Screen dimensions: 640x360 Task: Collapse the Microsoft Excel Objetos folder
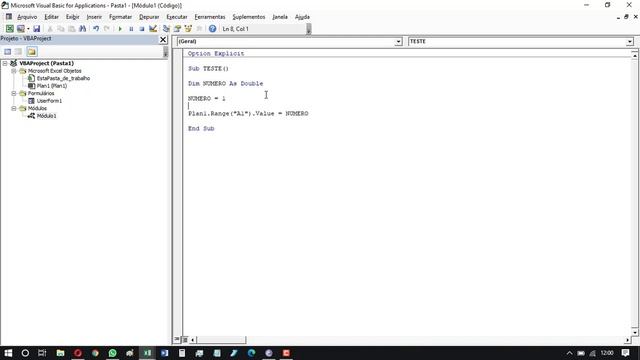(x=13, y=71)
